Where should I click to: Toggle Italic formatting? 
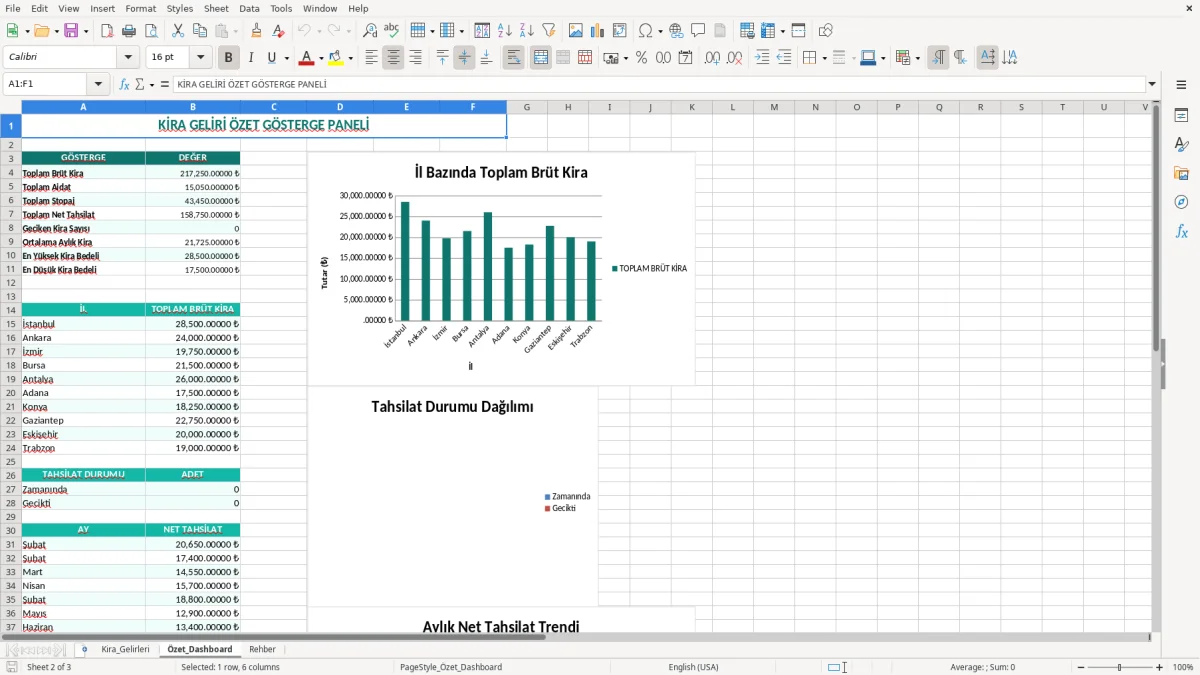click(251, 58)
